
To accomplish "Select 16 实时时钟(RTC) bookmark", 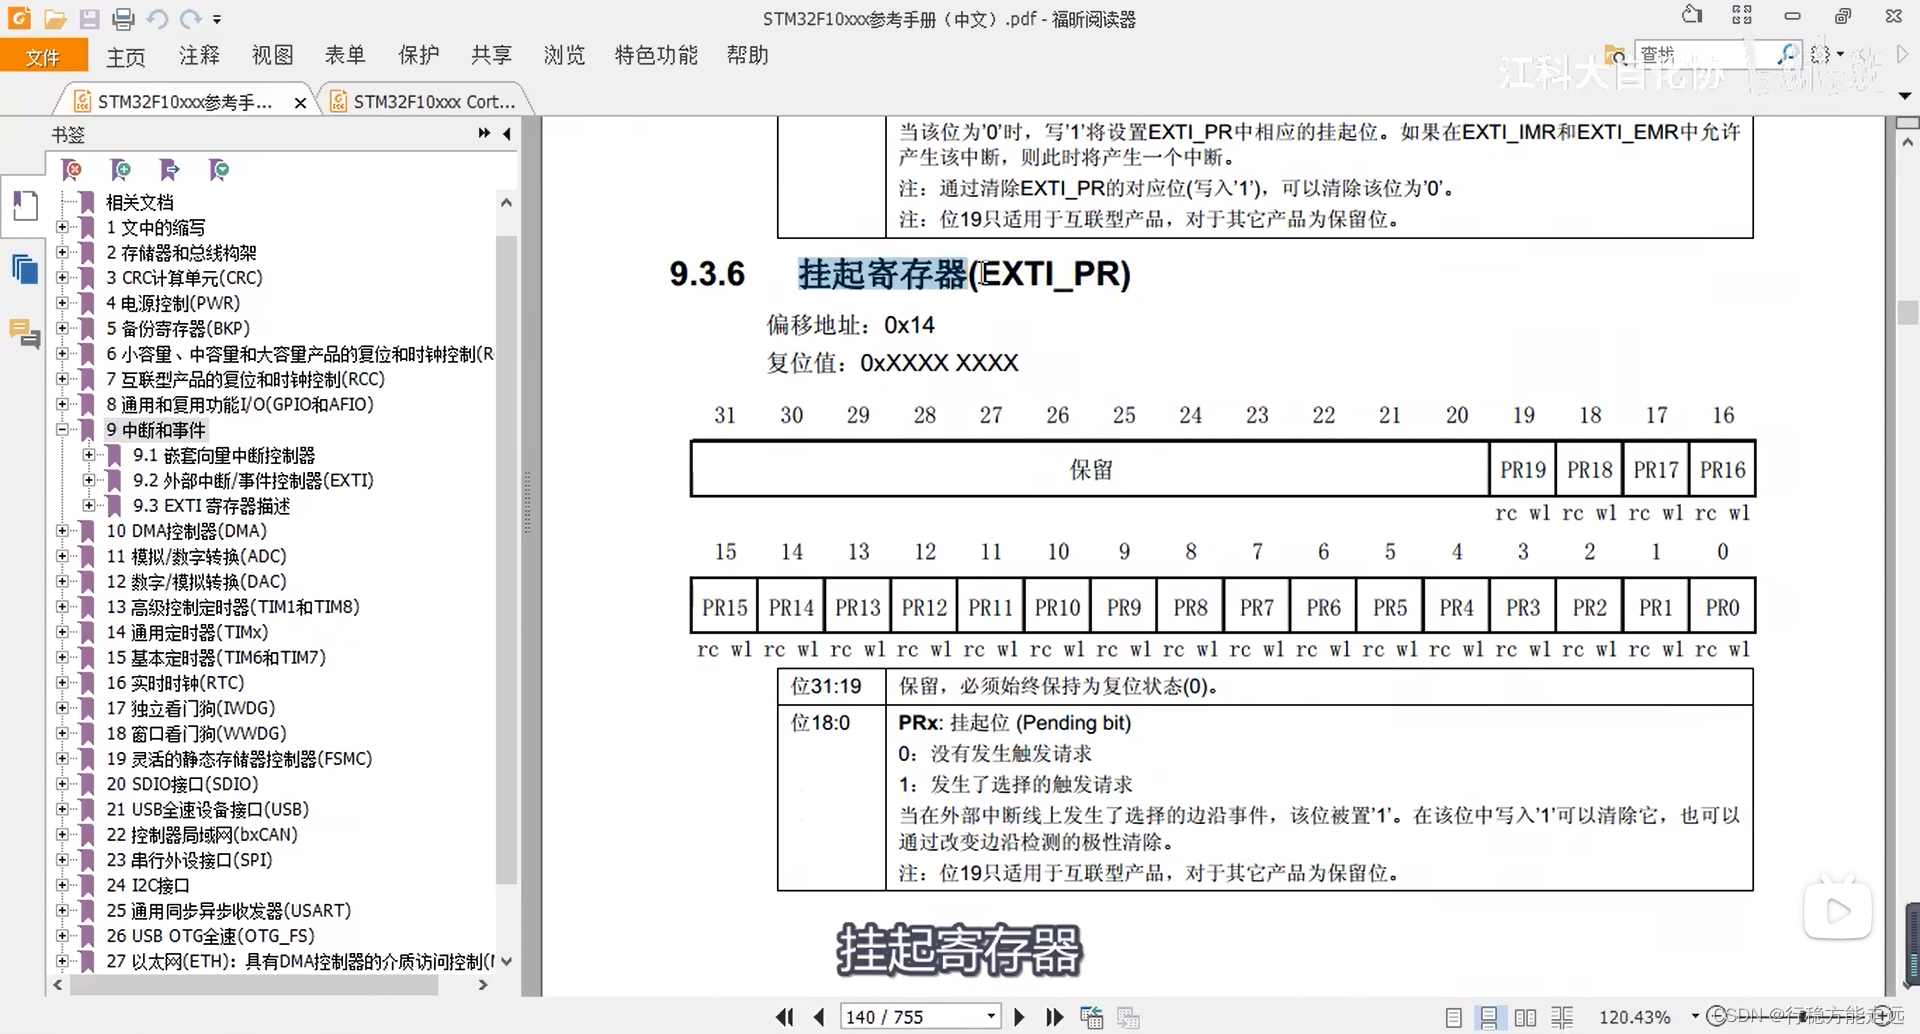I will point(175,683).
